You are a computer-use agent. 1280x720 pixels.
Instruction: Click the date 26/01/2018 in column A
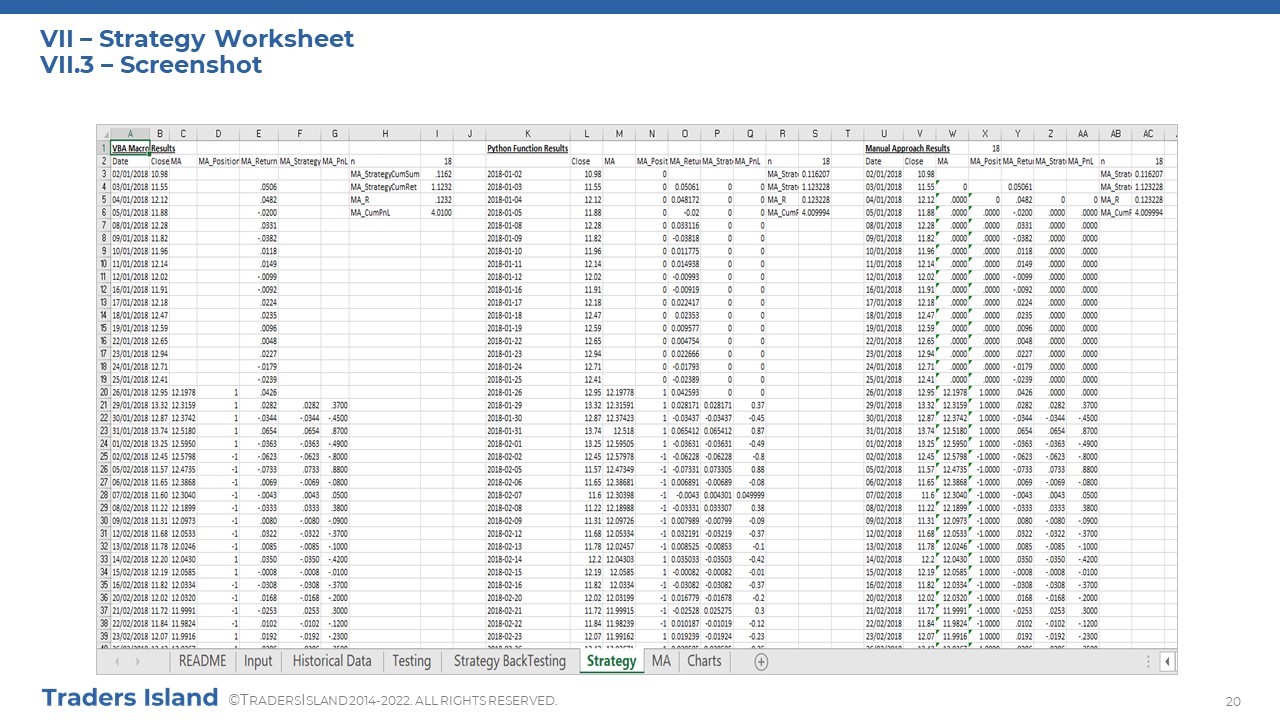pyautogui.click(x=130, y=392)
